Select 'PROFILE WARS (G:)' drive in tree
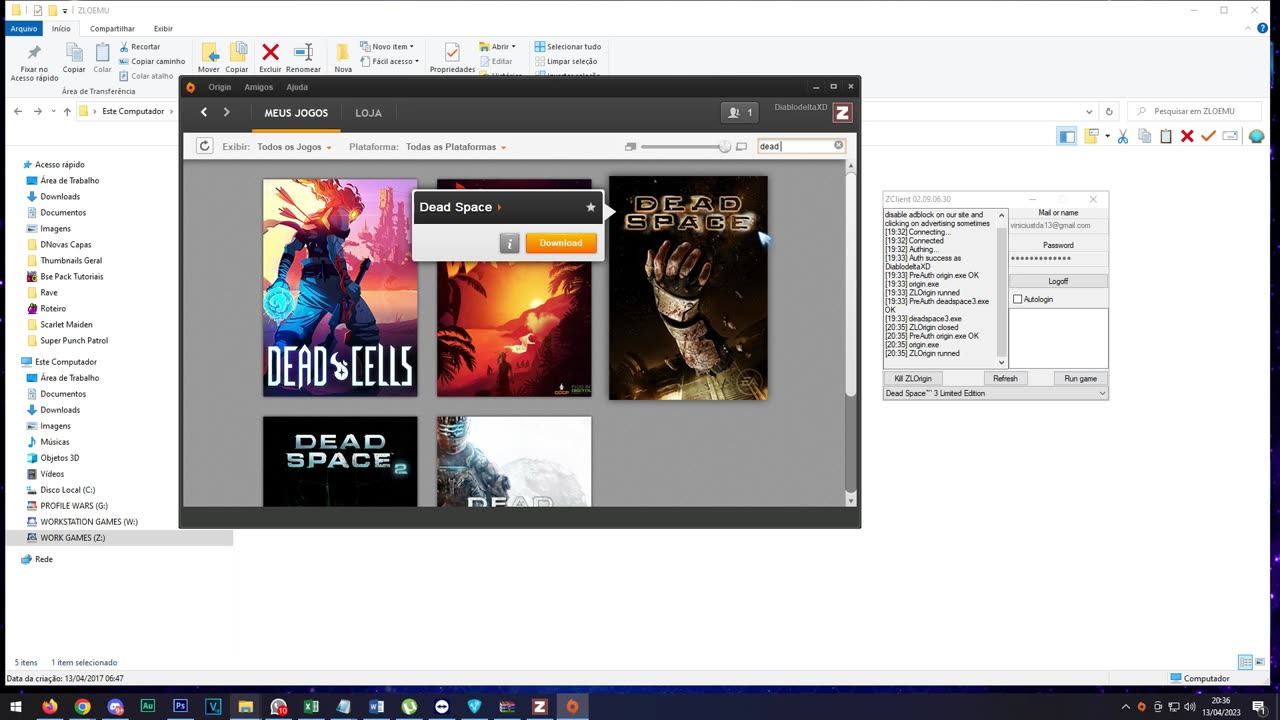This screenshot has width=1280, height=720. [74, 506]
